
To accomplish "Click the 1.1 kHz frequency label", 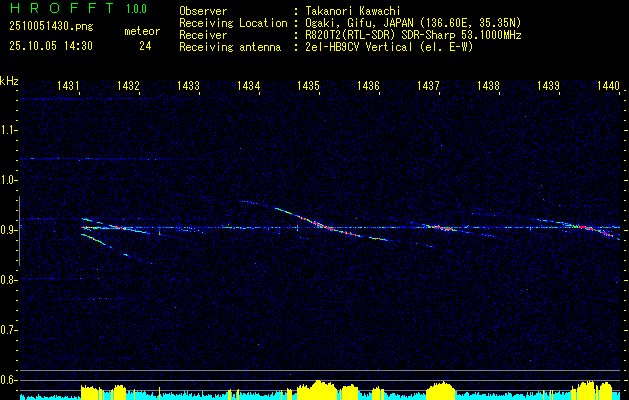I will [7, 130].
